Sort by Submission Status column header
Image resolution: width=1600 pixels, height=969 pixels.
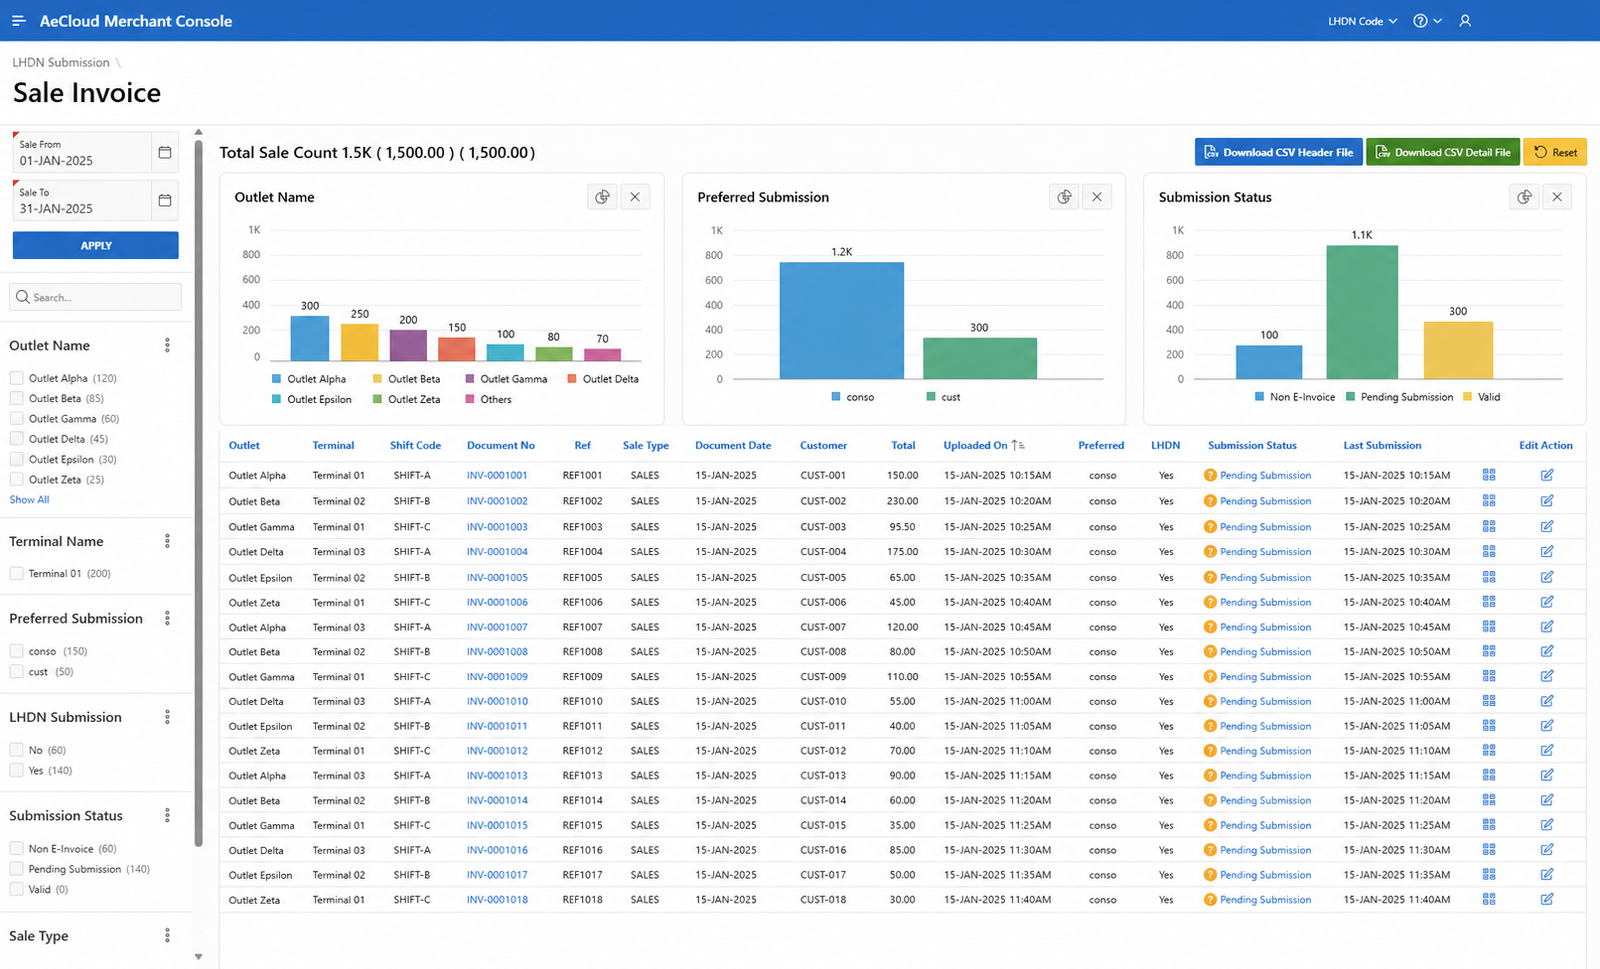pyautogui.click(x=1252, y=445)
